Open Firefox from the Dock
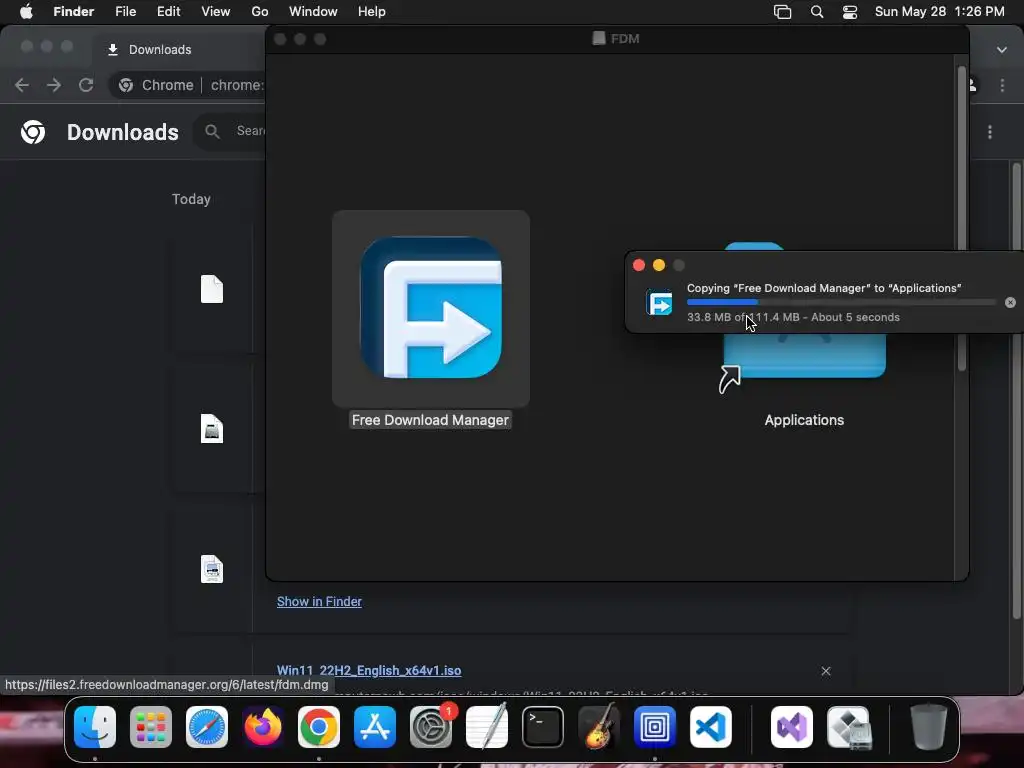The height and width of the screenshot is (768, 1024). click(263, 727)
